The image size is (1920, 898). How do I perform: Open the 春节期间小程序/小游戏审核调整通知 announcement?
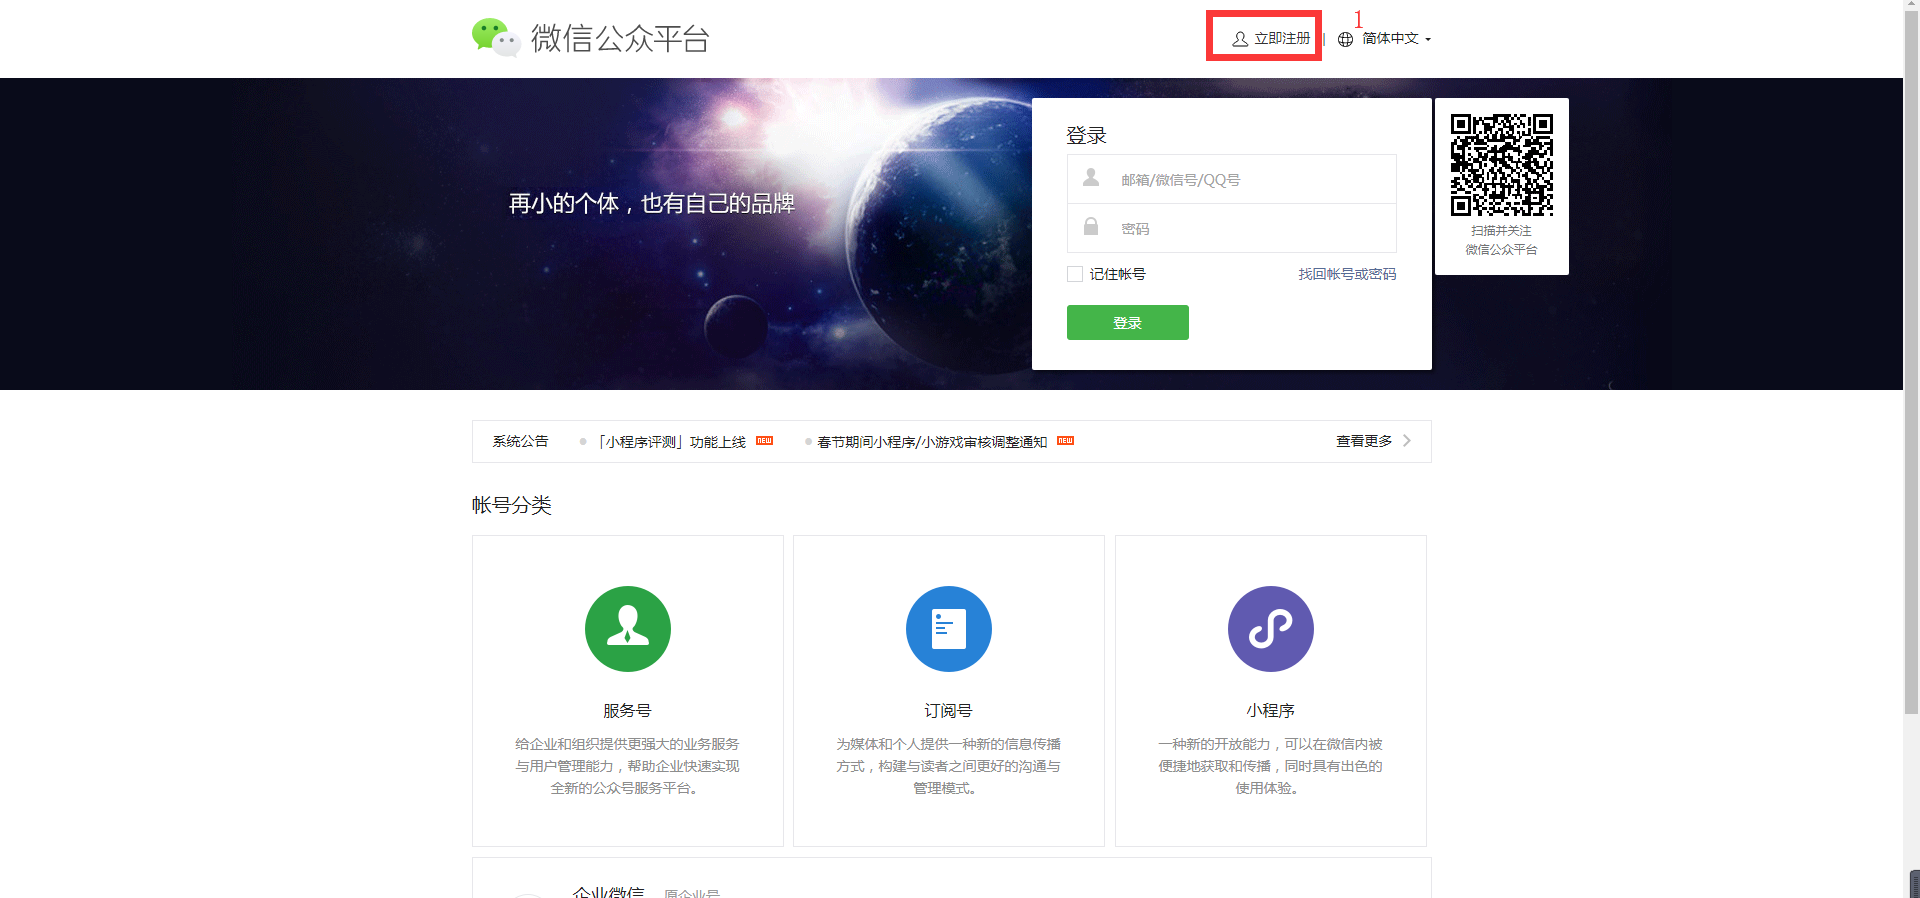(x=932, y=441)
